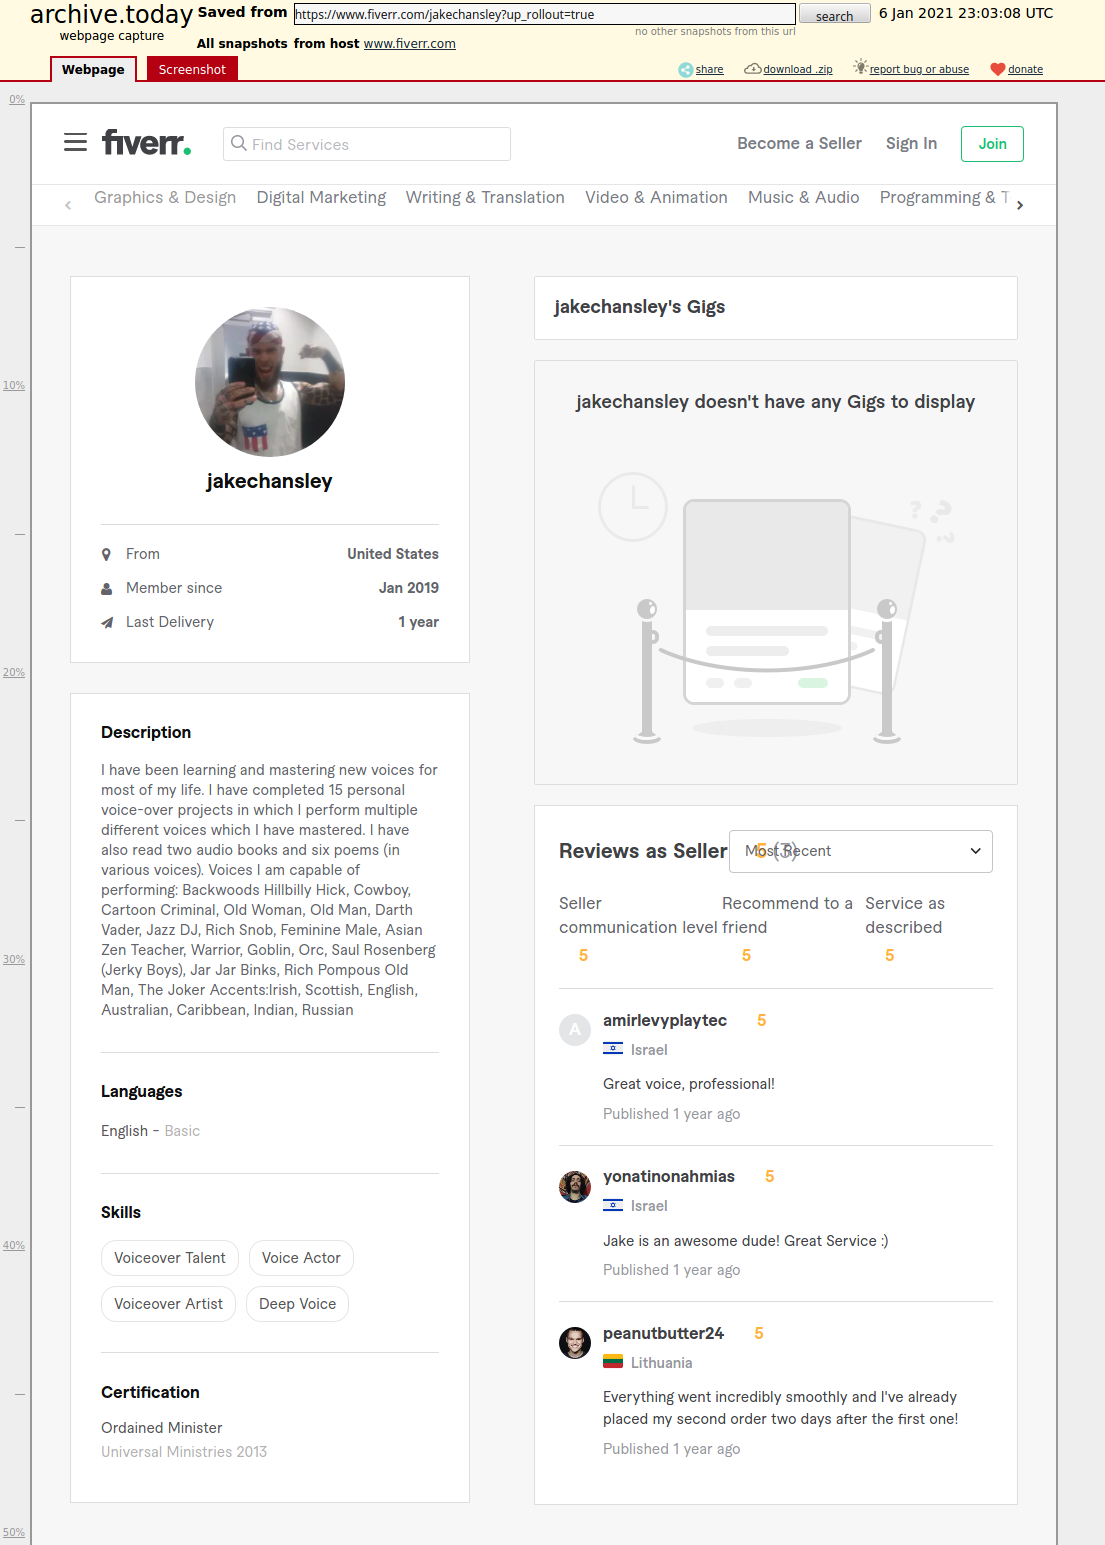The height and width of the screenshot is (1545, 1105).
Task: Click the report bug lightbulb icon
Action: coord(860,67)
